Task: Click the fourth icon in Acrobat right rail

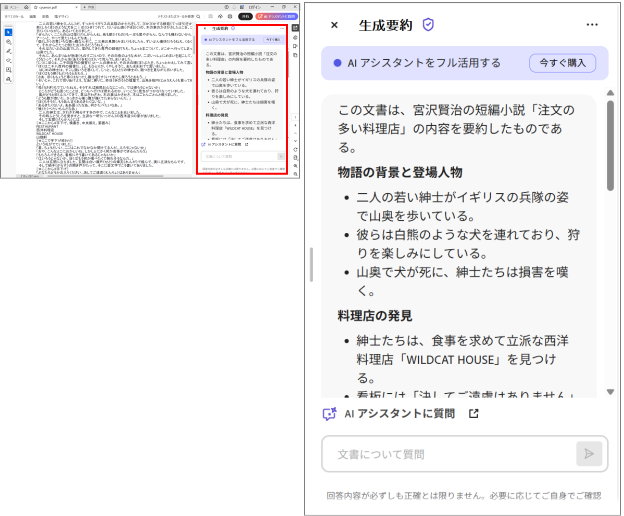Action: point(295,55)
